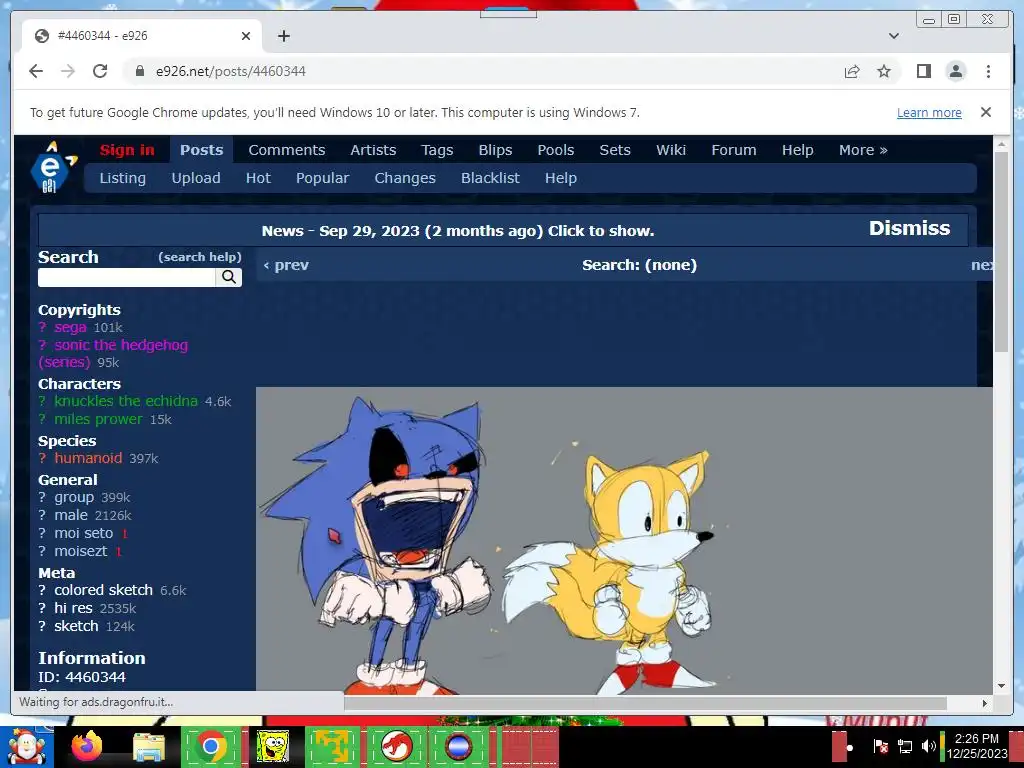This screenshot has width=1024, height=768.
Task: Open the yellow arrows app in taskbar
Action: coord(334,746)
